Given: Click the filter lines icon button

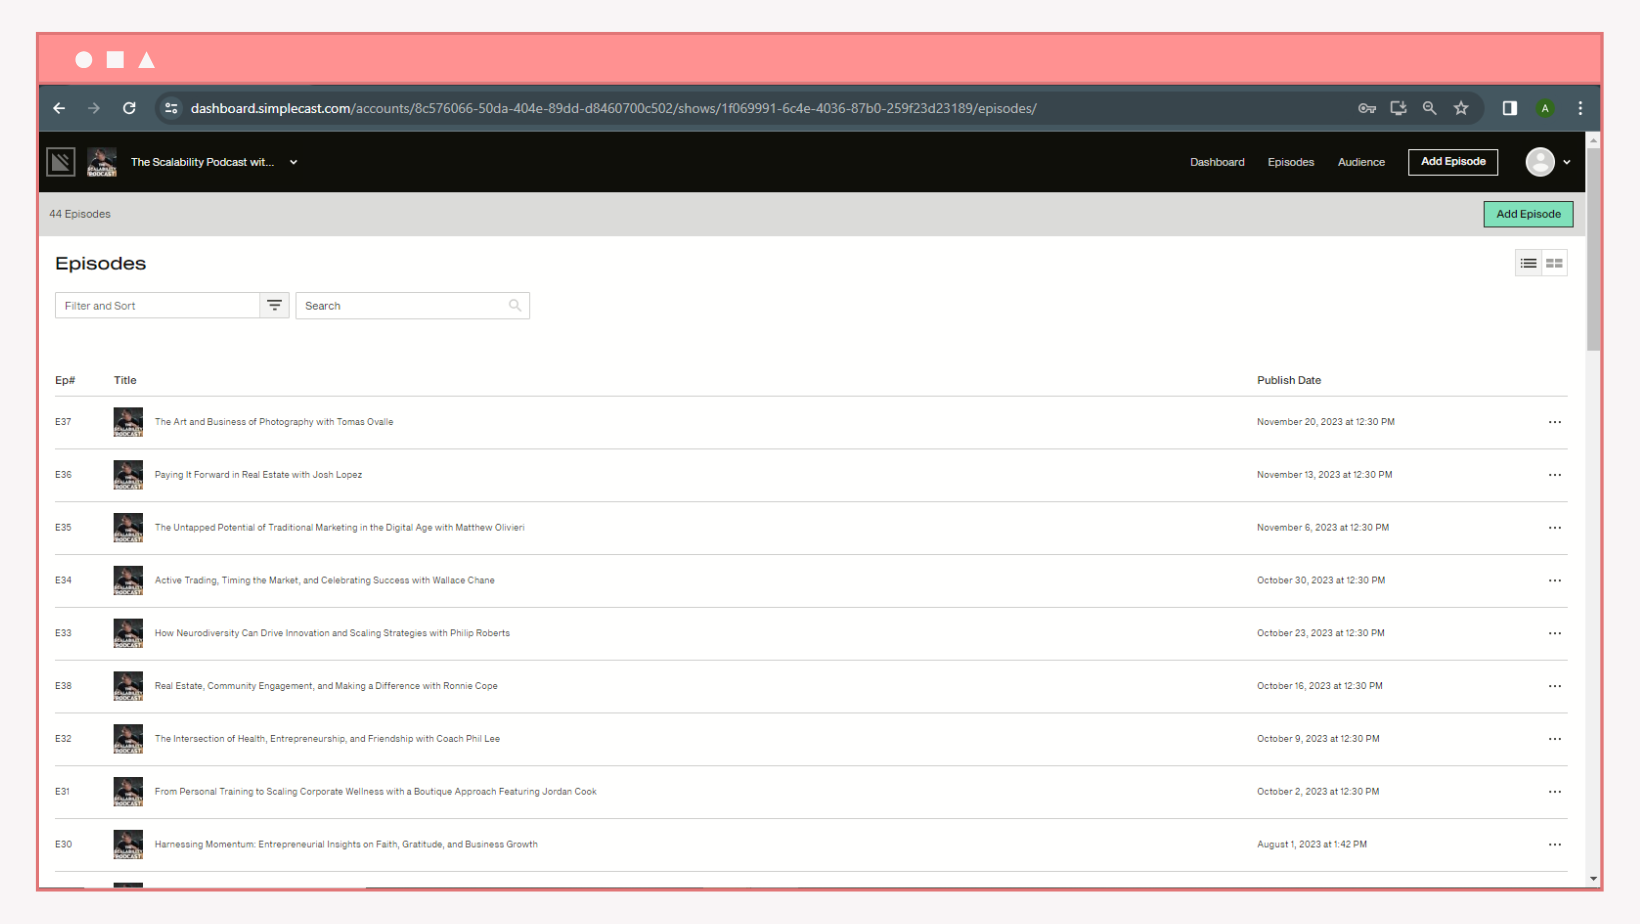Looking at the screenshot, I should pyautogui.click(x=274, y=306).
